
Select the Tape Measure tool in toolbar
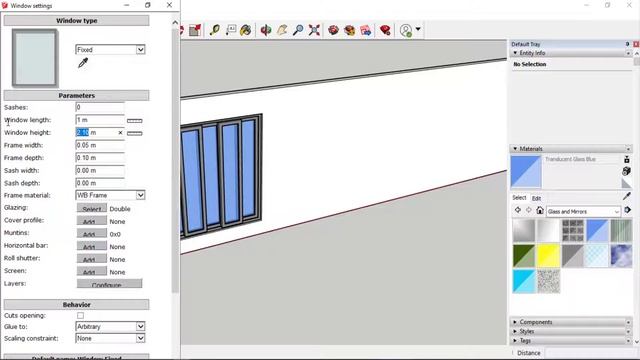215,30
